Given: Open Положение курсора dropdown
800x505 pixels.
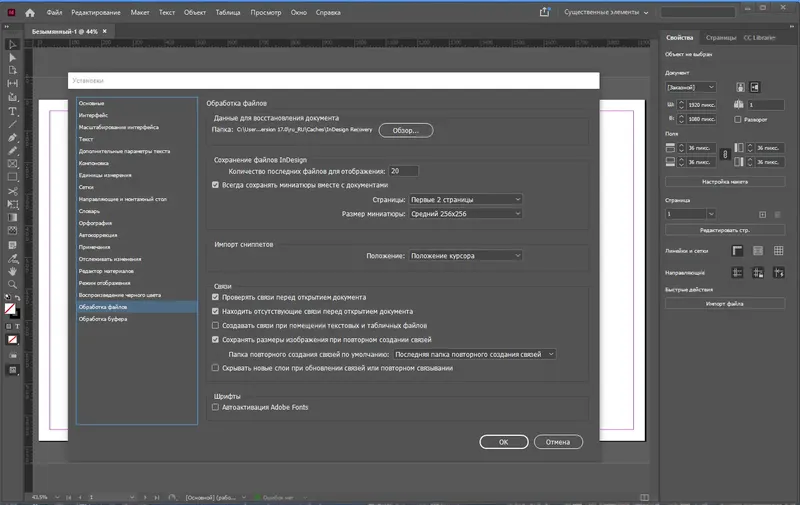Looking at the screenshot, I should [x=465, y=256].
